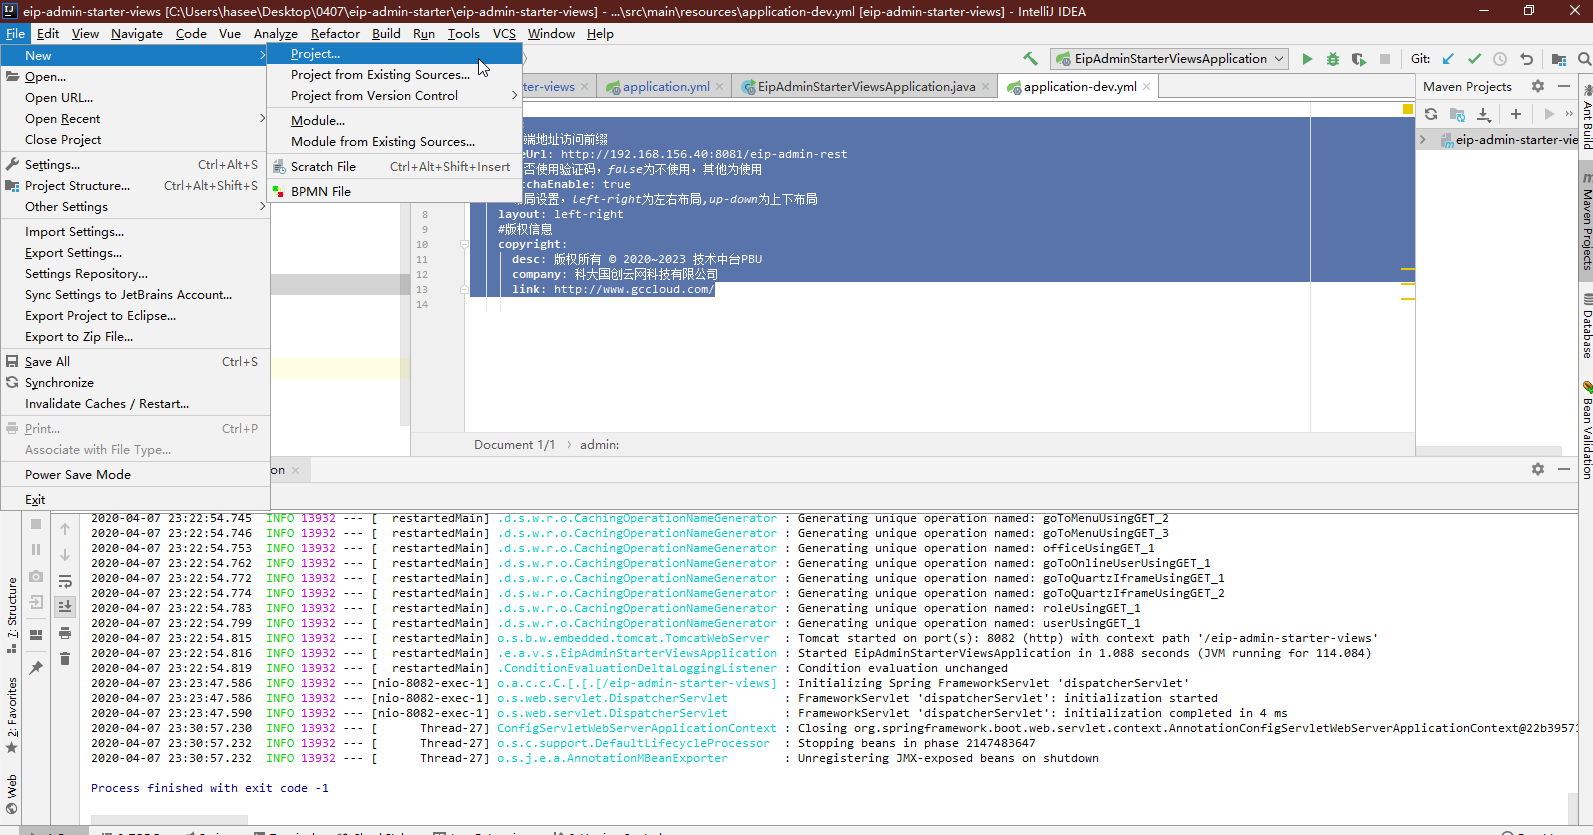Choose BPMN File menu entry
Image resolution: width=1593 pixels, height=835 pixels.
pyautogui.click(x=394, y=192)
